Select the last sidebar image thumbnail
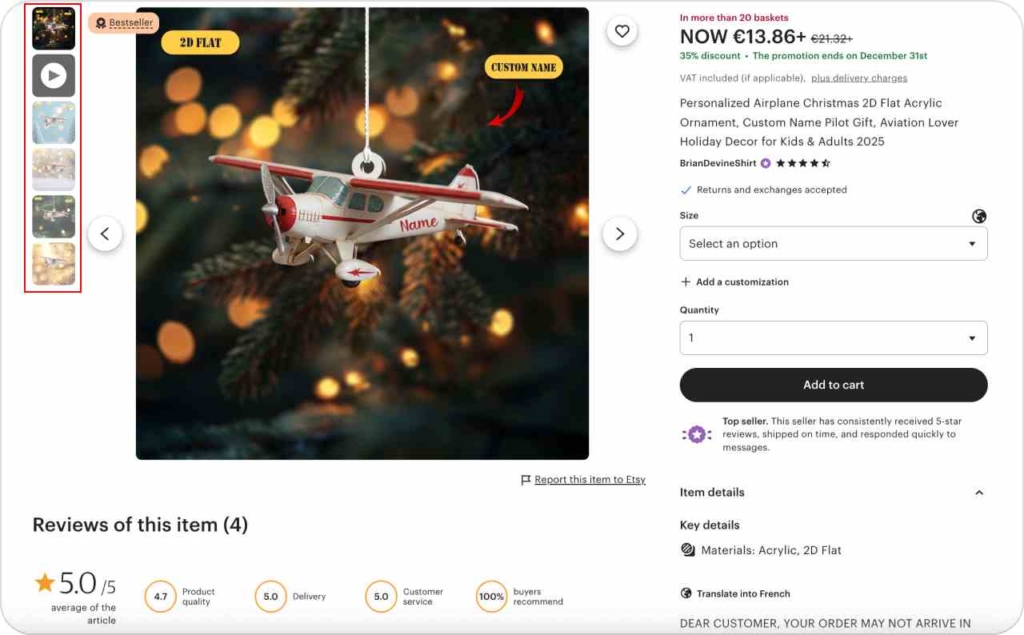 [x=52, y=264]
